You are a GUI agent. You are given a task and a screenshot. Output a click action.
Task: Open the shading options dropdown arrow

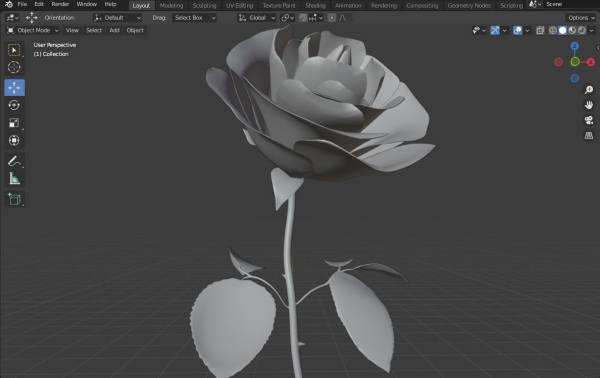click(x=592, y=30)
